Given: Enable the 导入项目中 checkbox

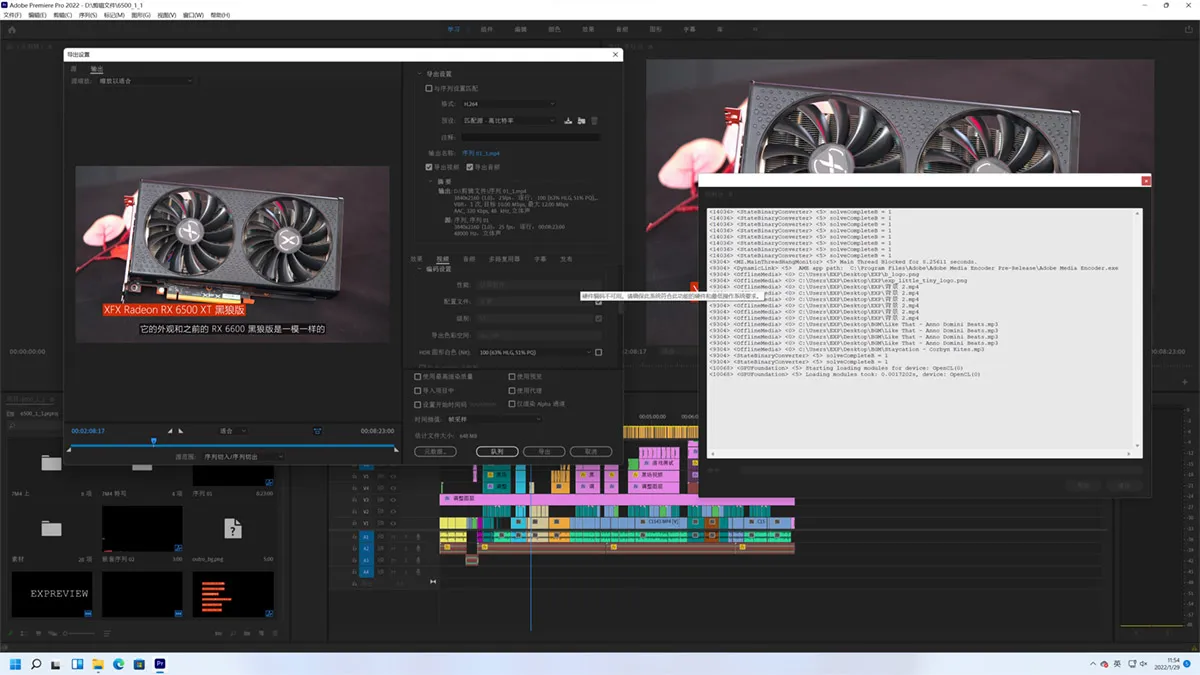Looking at the screenshot, I should pos(418,391).
